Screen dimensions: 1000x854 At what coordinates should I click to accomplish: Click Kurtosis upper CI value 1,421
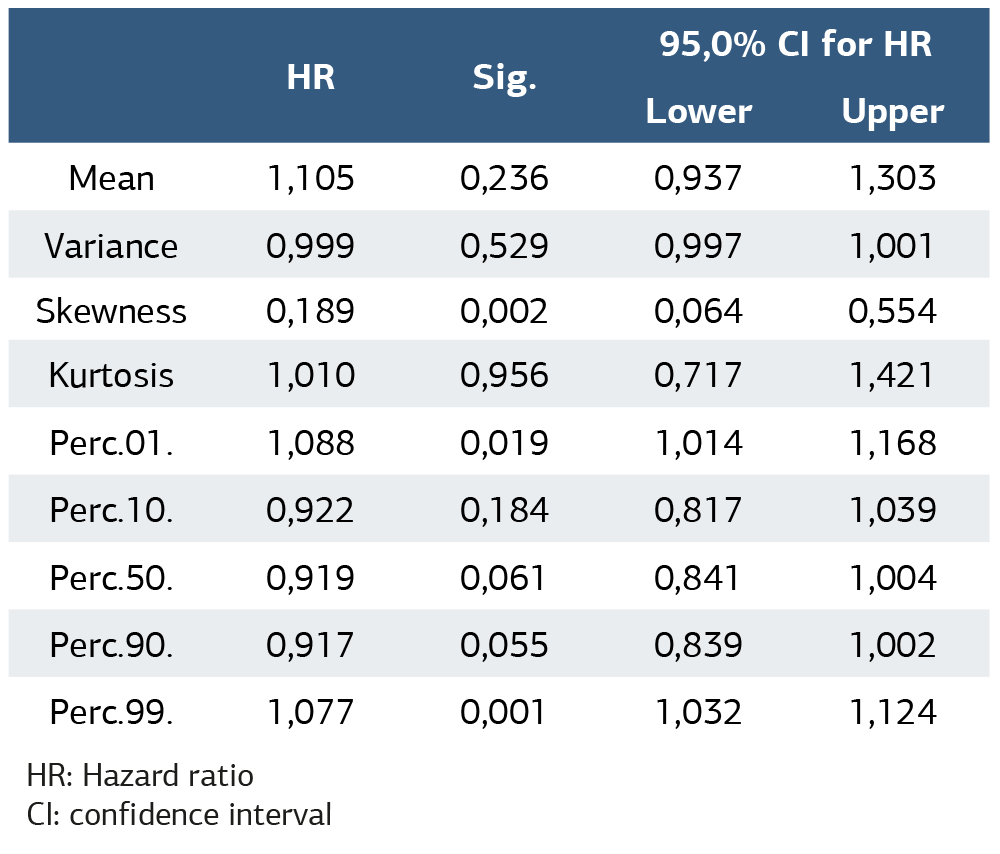coord(892,376)
